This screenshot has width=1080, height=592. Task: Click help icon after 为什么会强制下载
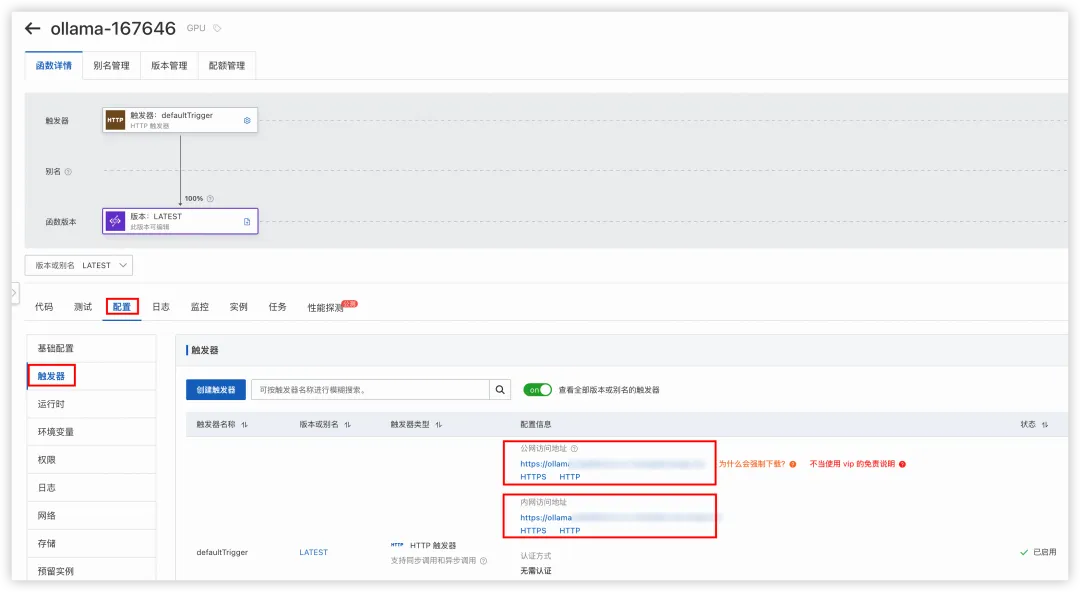(793, 465)
